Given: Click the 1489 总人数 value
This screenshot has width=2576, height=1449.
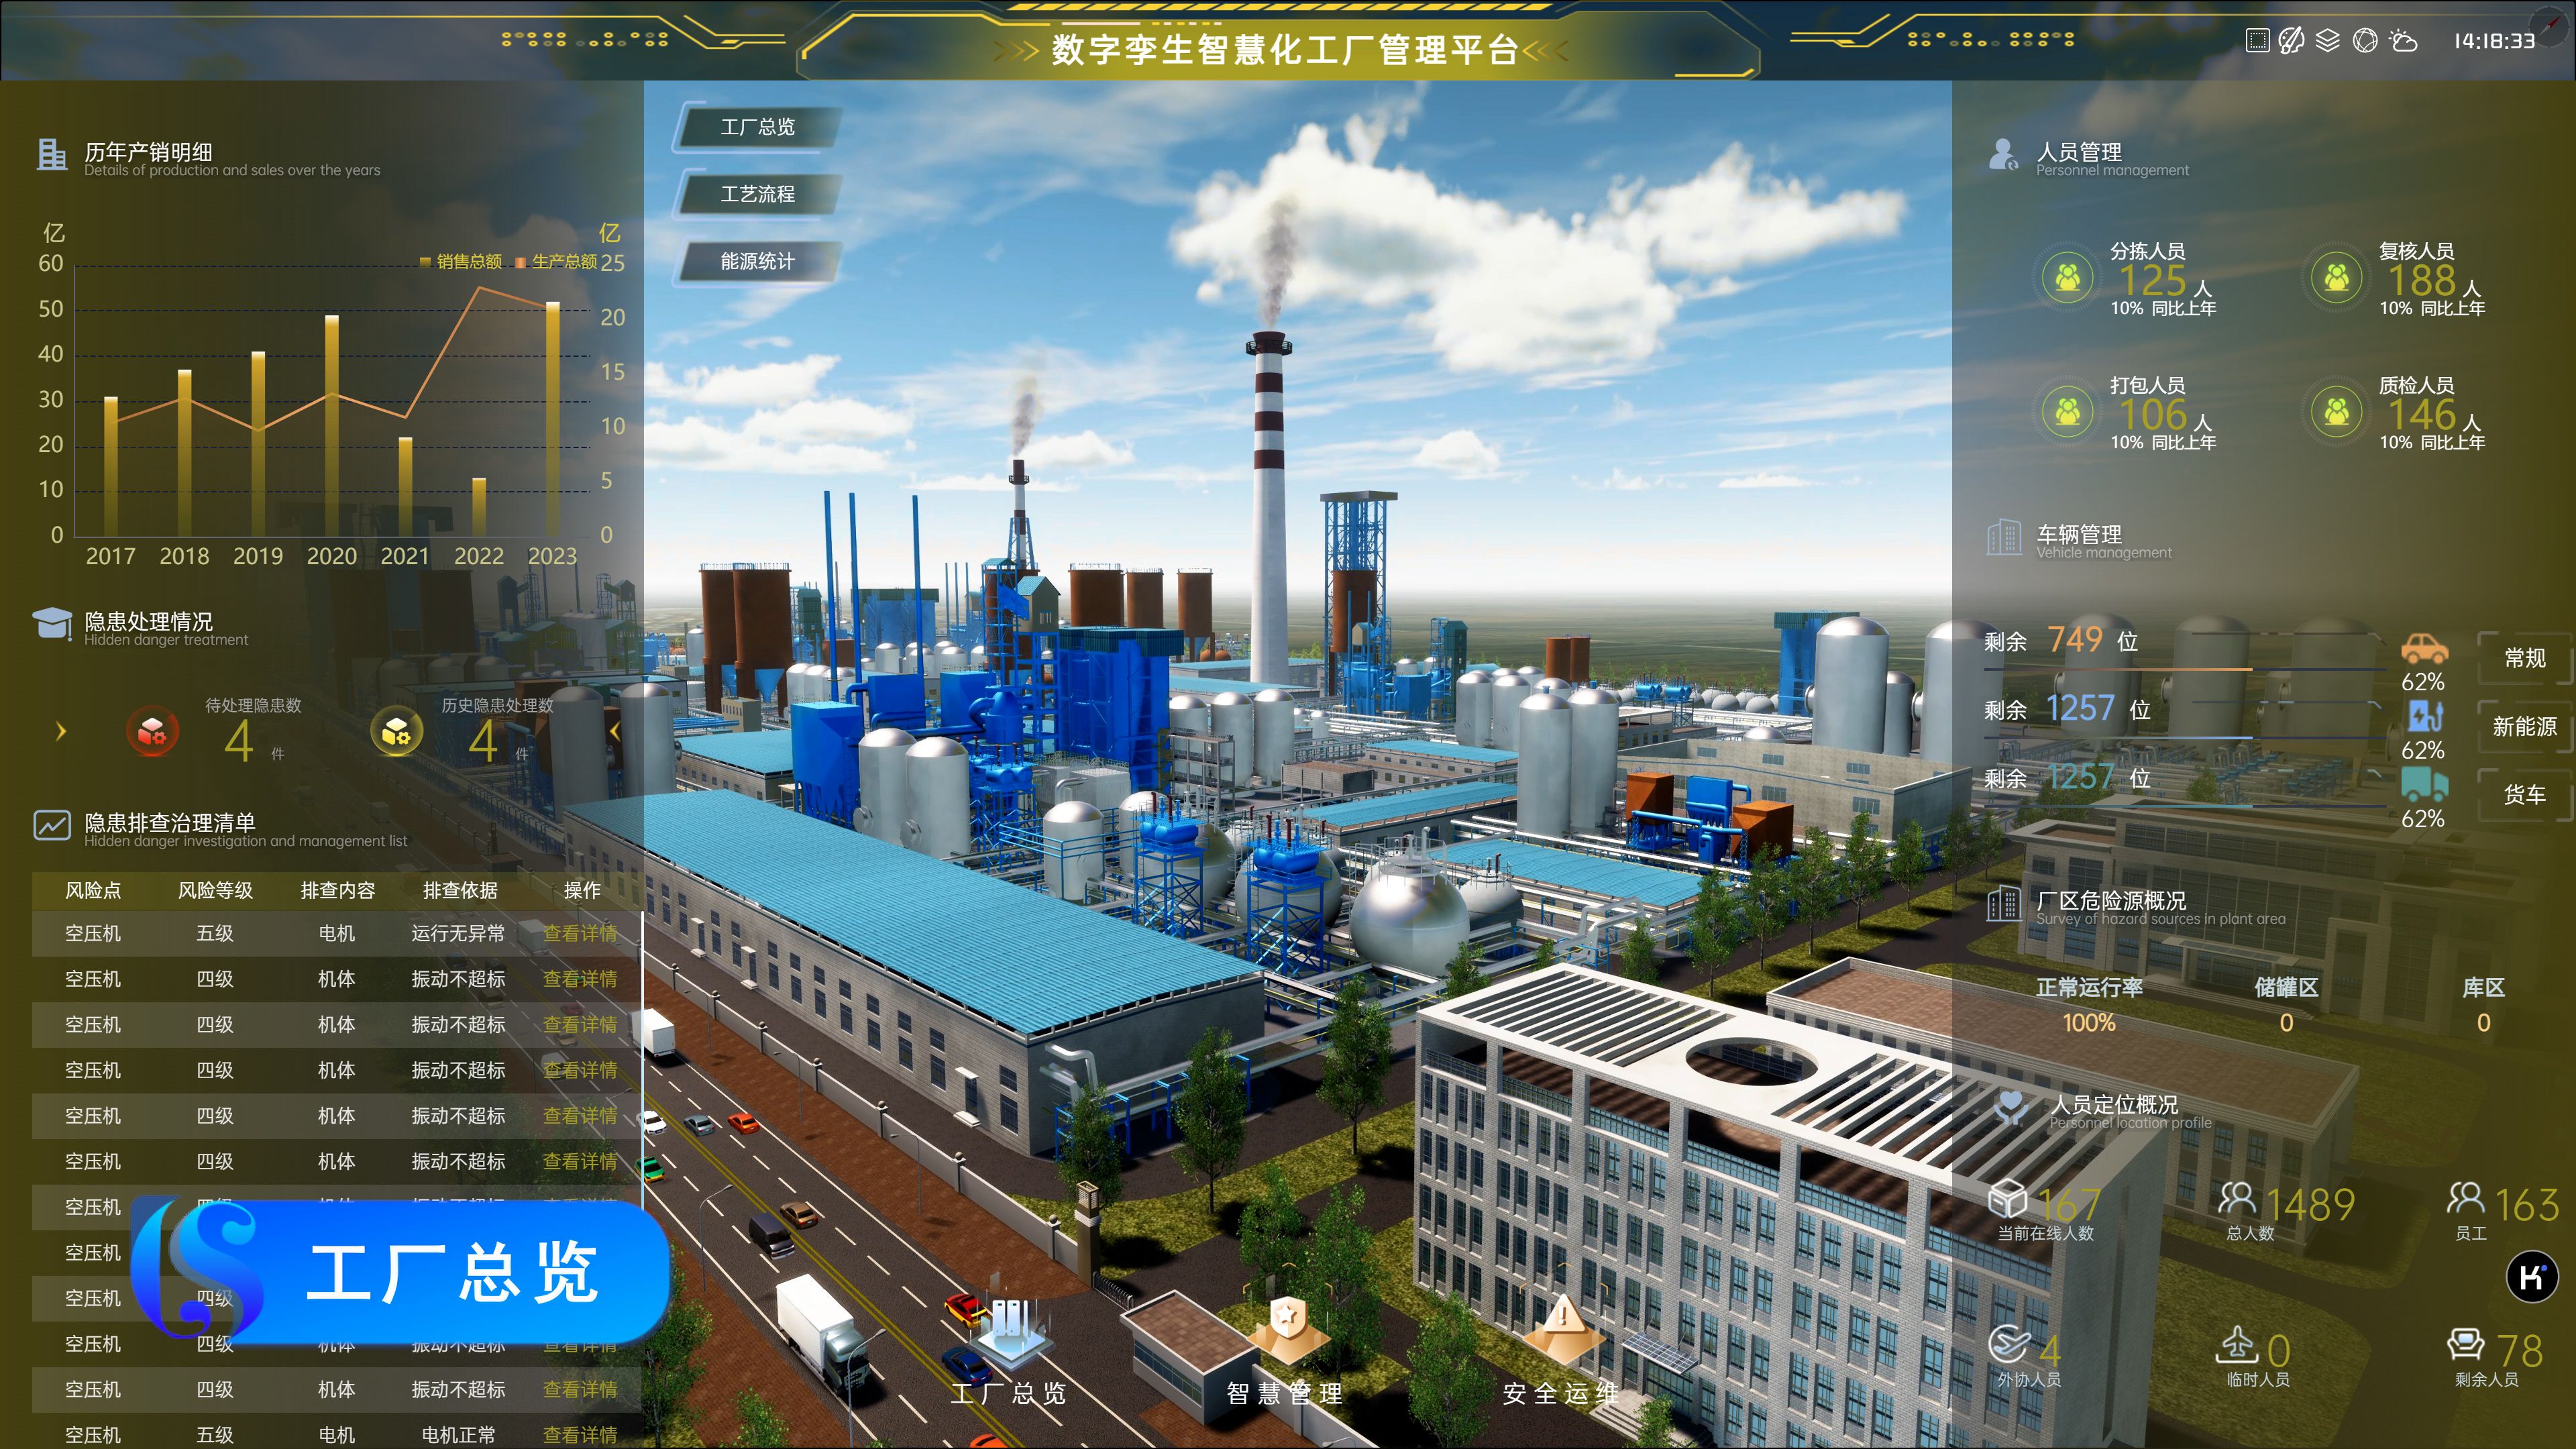Looking at the screenshot, I should click(2310, 1205).
